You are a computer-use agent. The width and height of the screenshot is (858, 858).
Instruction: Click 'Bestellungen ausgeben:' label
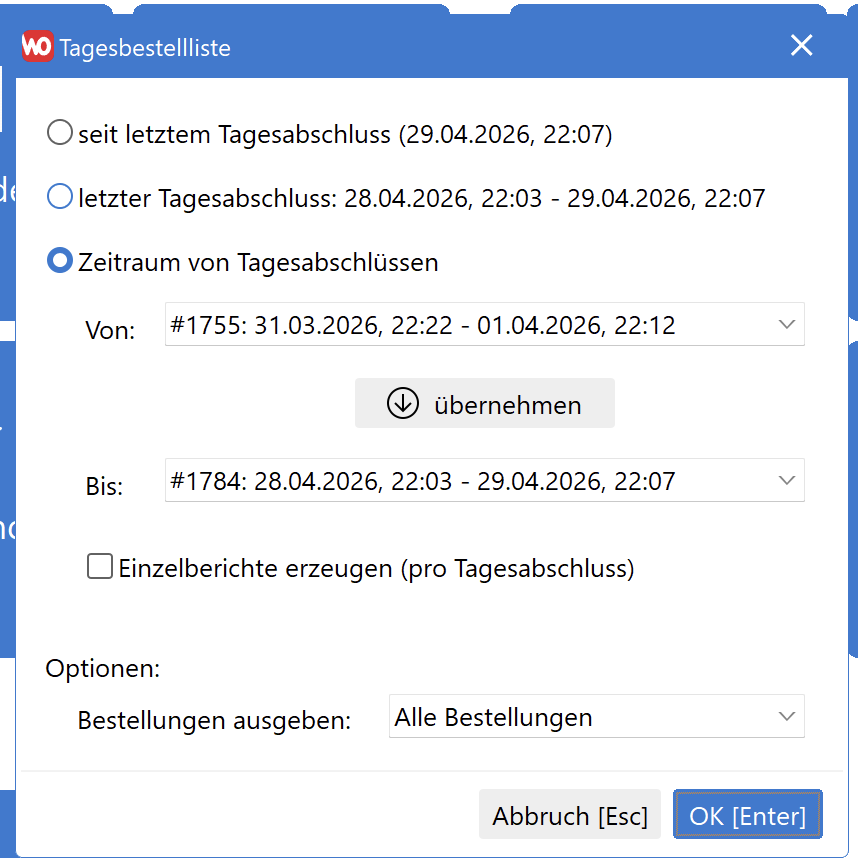[x=214, y=720]
